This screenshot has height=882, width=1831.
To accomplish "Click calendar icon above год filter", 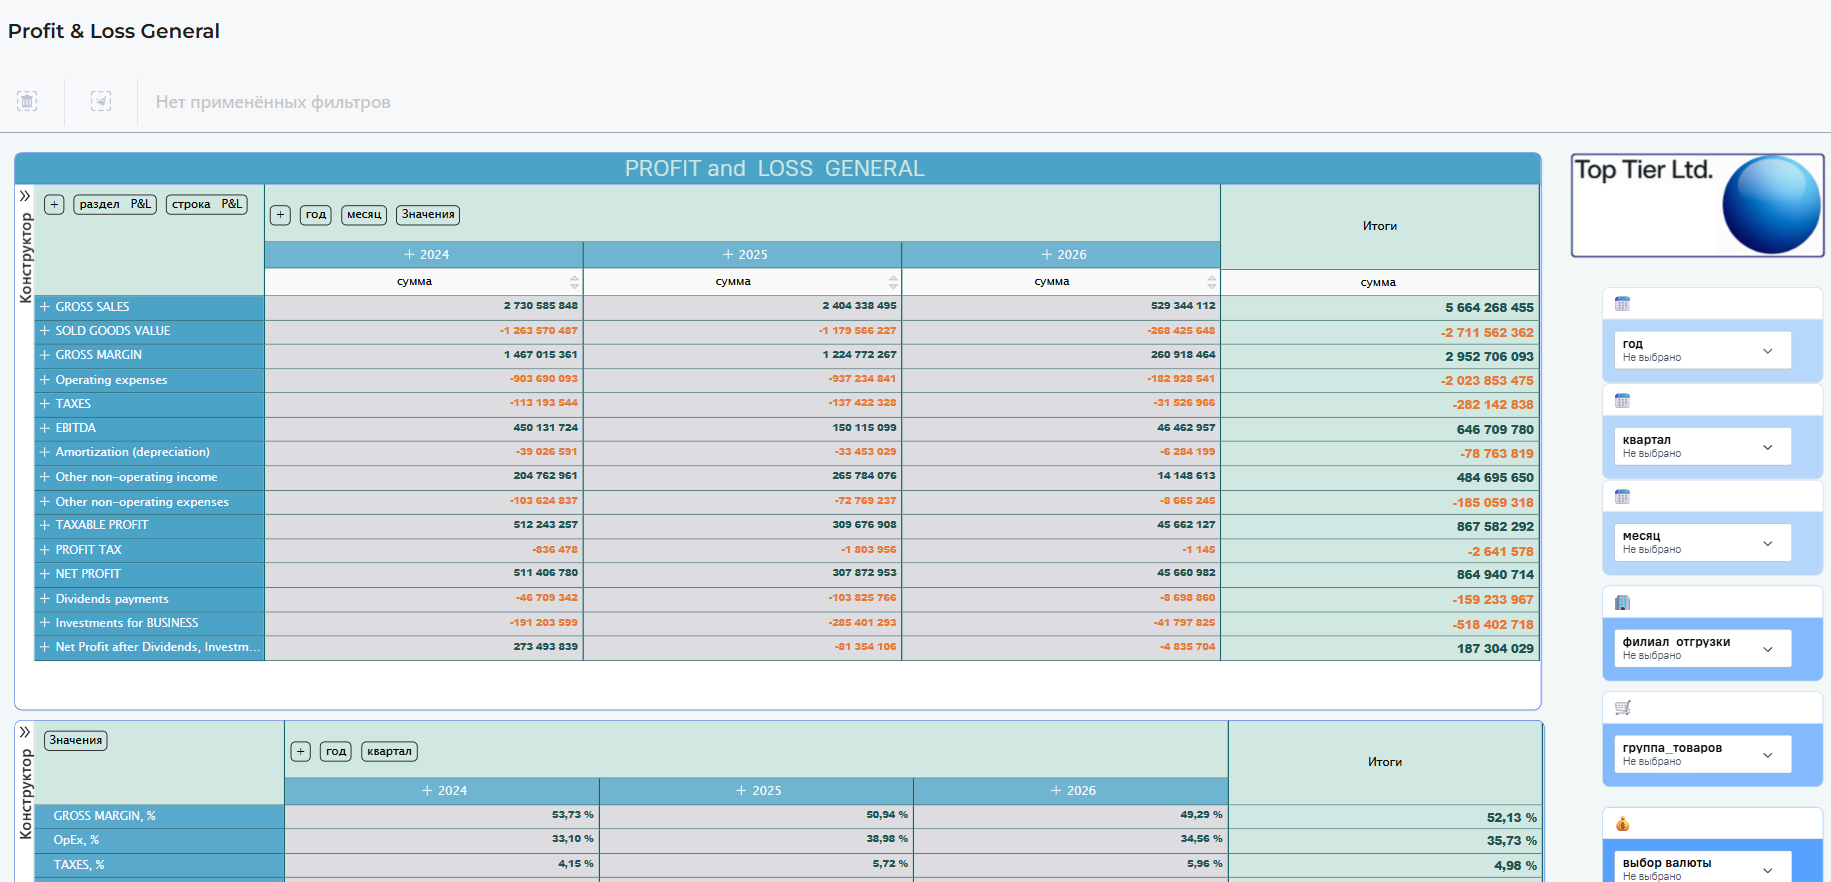I will coord(1622,304).
